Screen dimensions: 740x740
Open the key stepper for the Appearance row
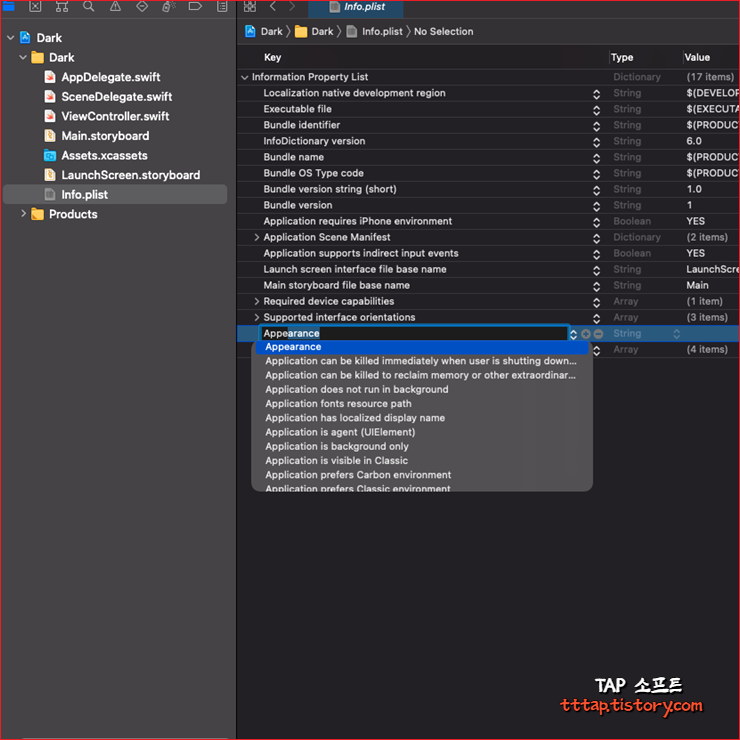point(573,334)
